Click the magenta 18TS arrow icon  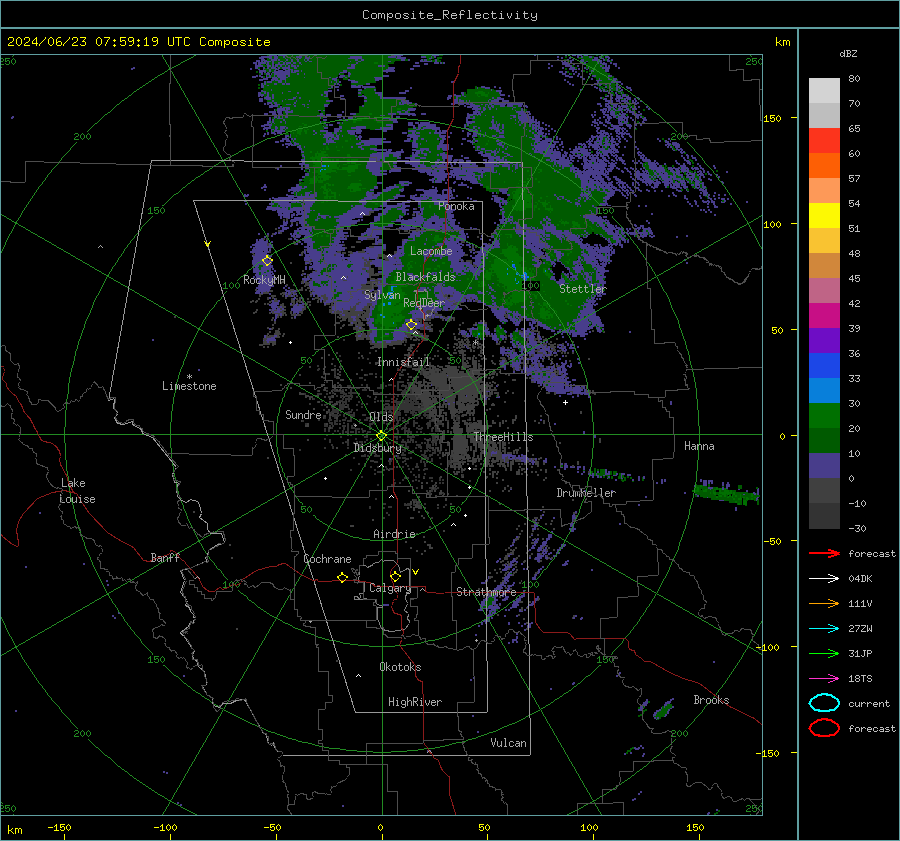point(824,678)
